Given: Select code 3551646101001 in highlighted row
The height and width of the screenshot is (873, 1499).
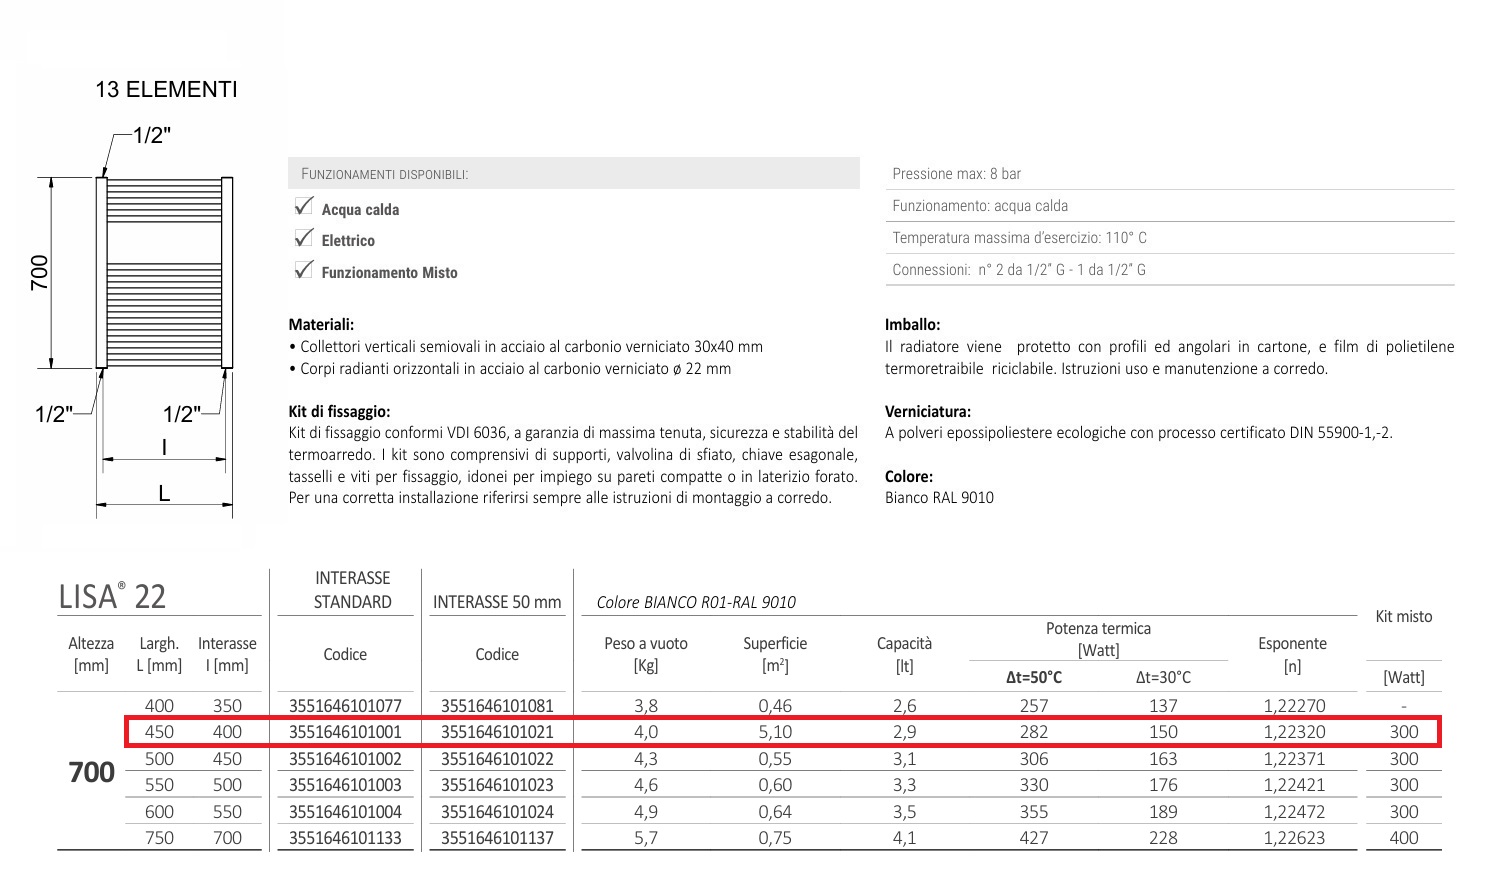Looking at the screenshot, I should point(345,732).
